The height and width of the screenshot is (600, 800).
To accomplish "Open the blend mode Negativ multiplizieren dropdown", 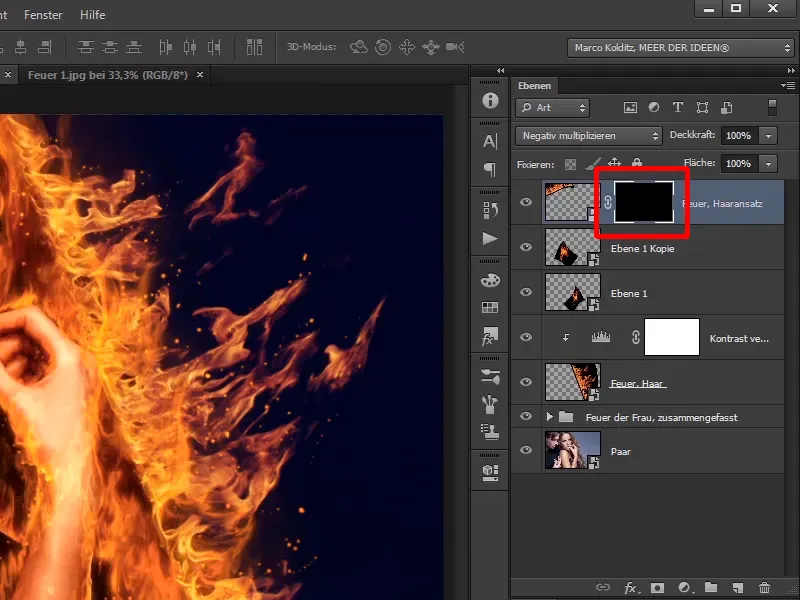I will click(x=589, y=136).
